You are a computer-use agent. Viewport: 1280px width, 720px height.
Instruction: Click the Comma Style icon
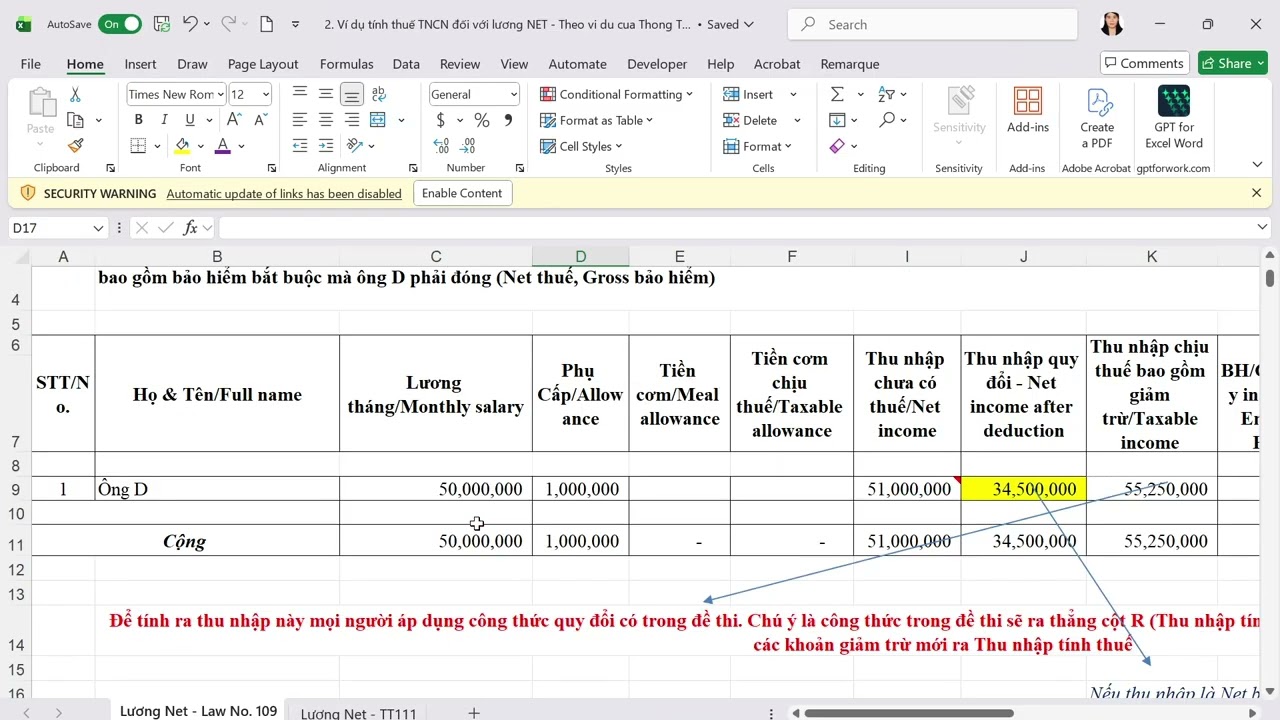[x=508, y=120]
